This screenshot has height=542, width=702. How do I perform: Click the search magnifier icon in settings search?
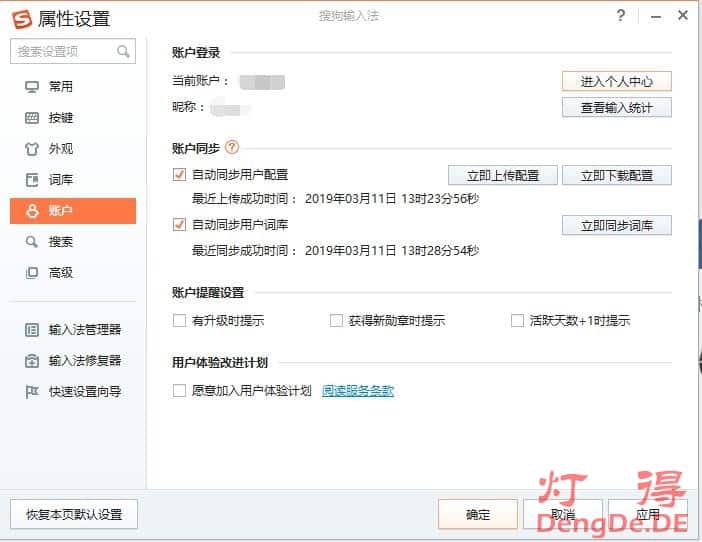[x=124, y=51]
